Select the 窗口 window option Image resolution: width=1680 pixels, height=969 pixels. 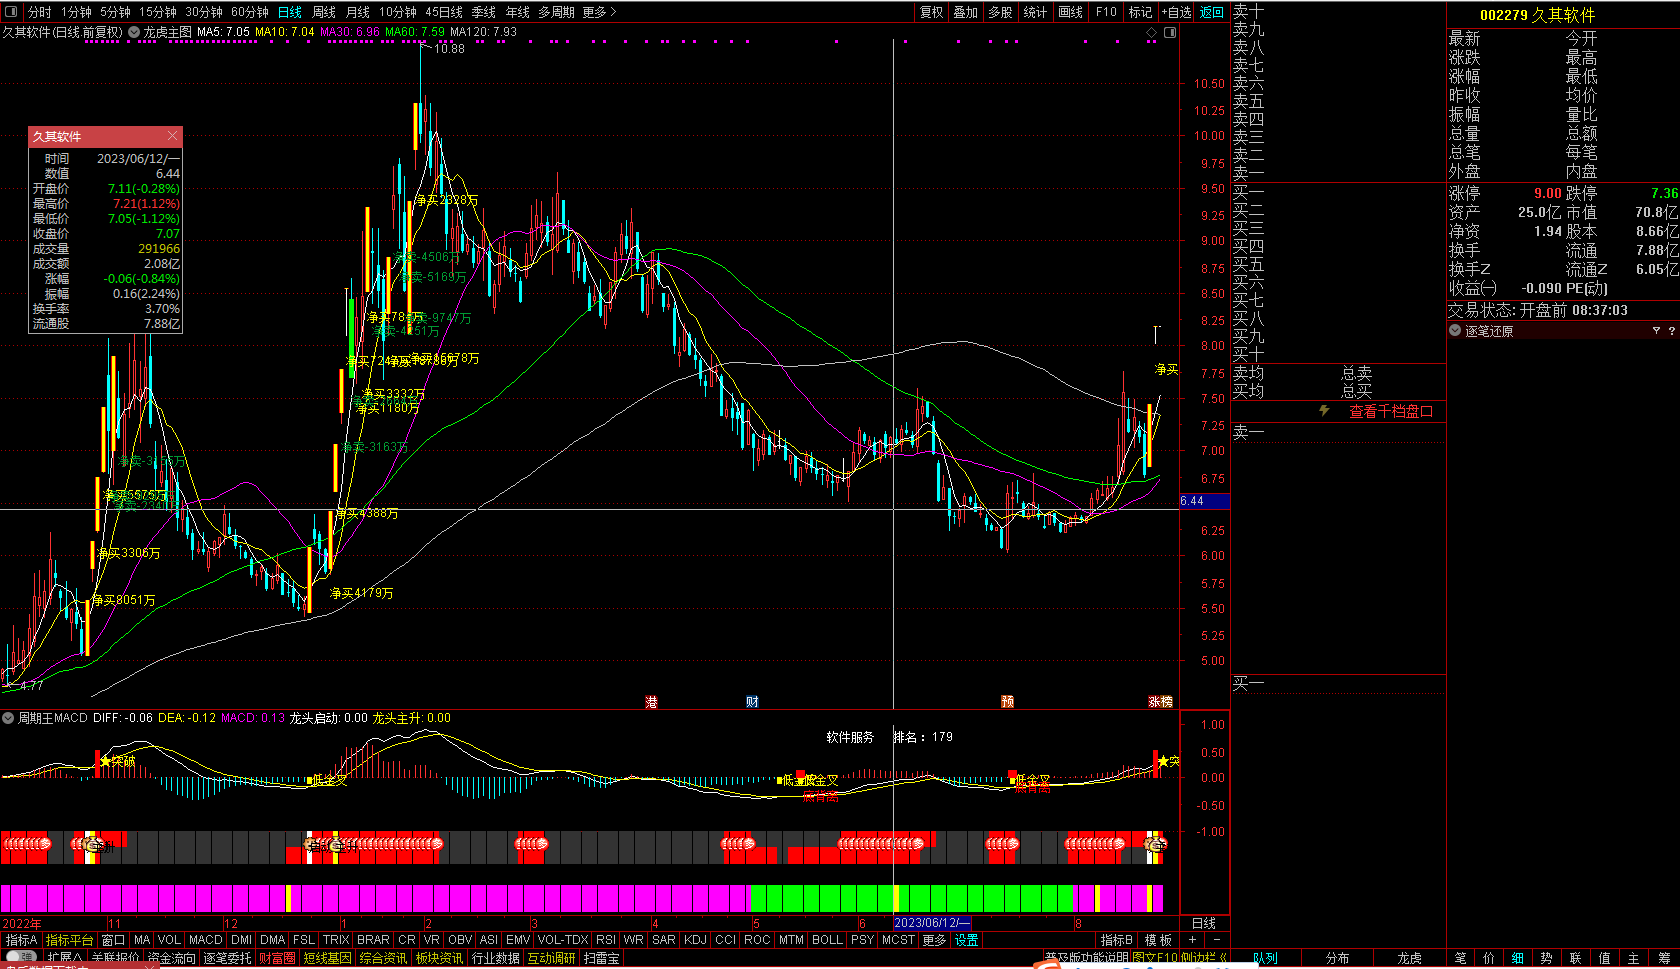tap(114, 940)
